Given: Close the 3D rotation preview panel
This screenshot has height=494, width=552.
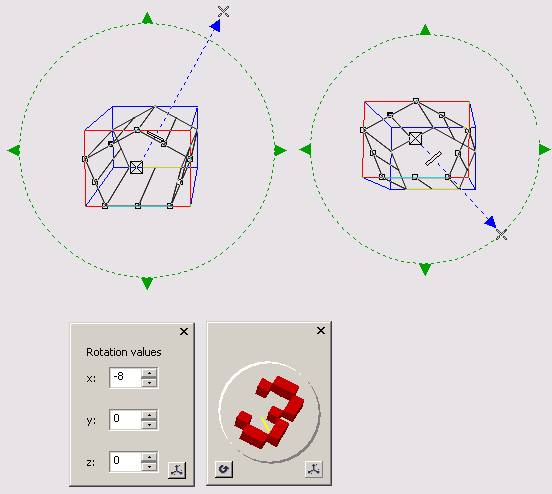Looking at the screenshot, I should click(321, 331).
